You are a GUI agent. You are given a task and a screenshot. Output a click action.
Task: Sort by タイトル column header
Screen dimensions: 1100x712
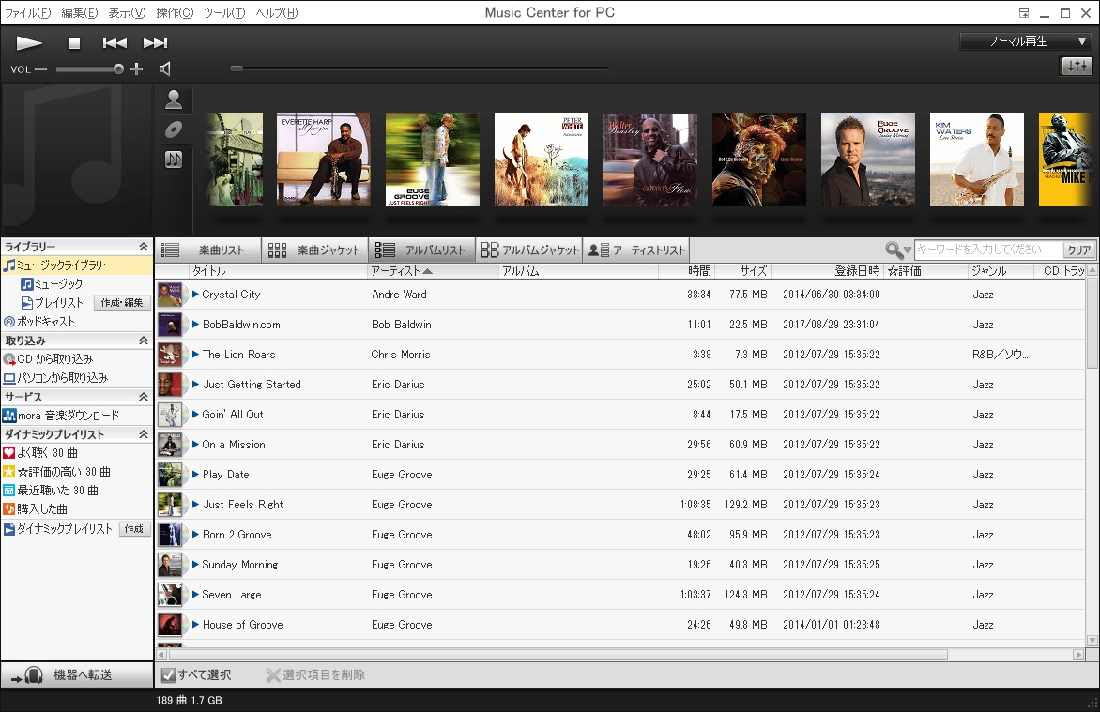pos(278,271)
